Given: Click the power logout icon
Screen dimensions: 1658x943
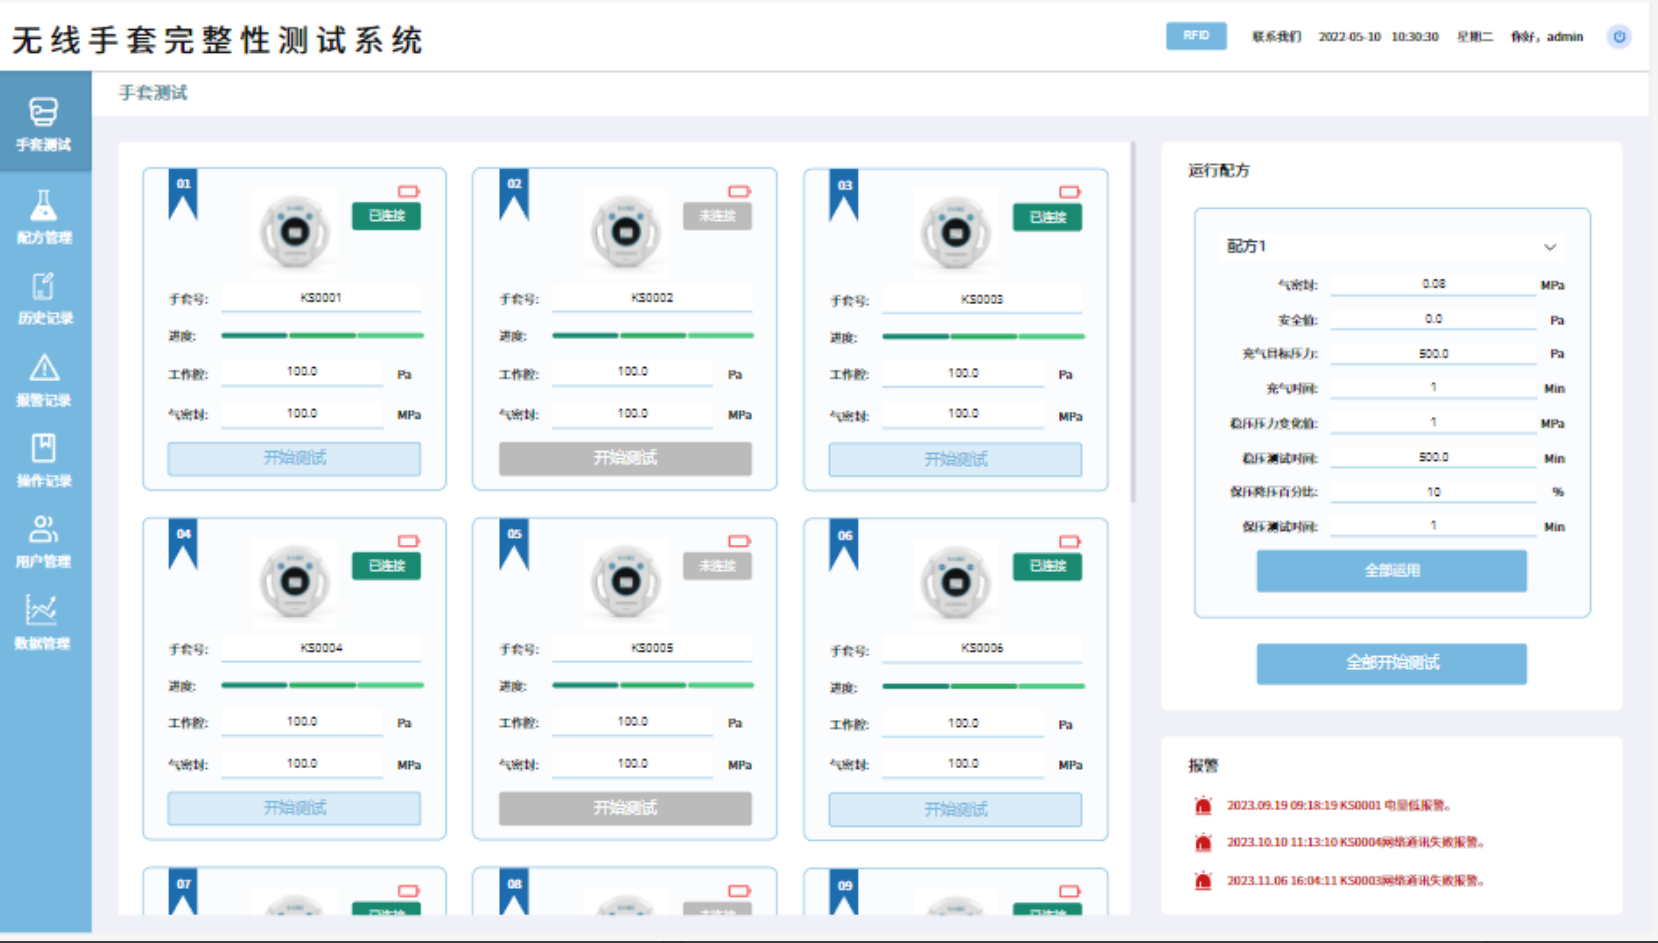Looking at the screenshot, I should click(1618, 37).
